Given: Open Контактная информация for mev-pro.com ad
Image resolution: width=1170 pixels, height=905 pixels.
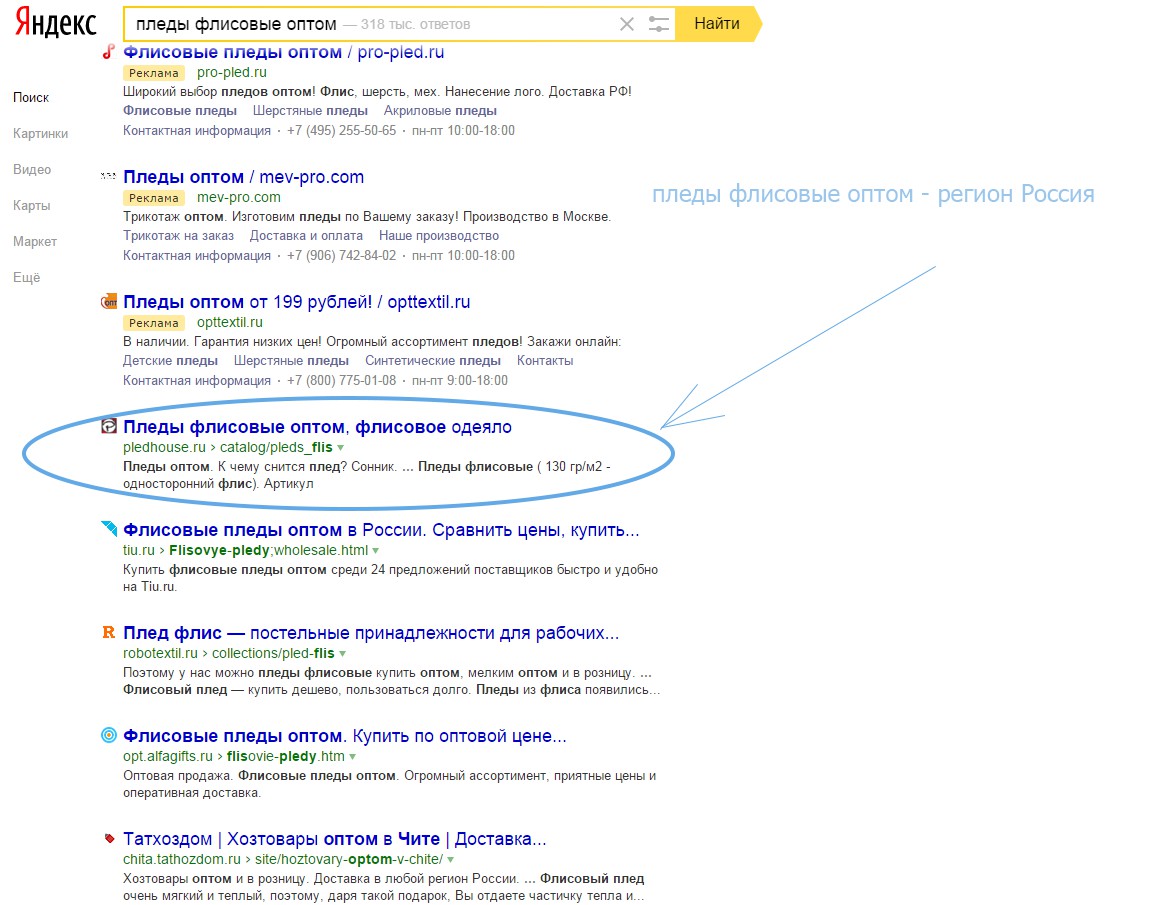Looking at the screenshot, I should coord(197,256).
